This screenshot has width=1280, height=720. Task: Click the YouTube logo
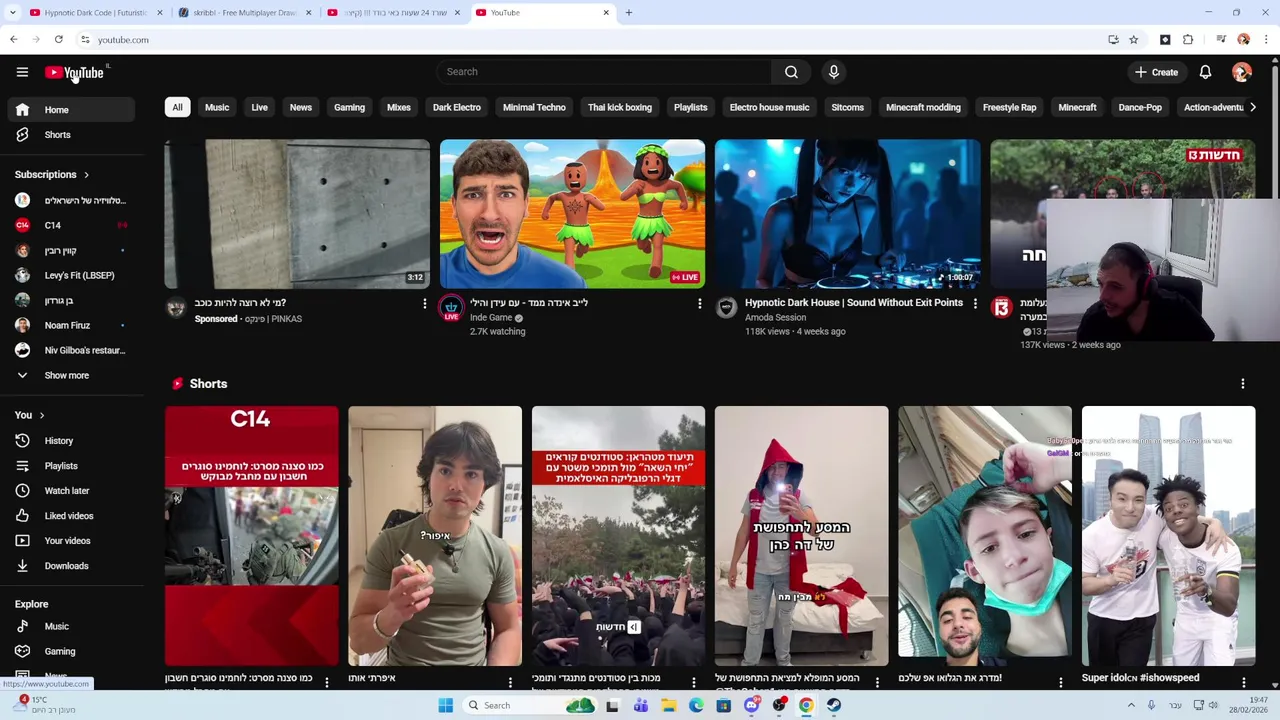point(74,72)
